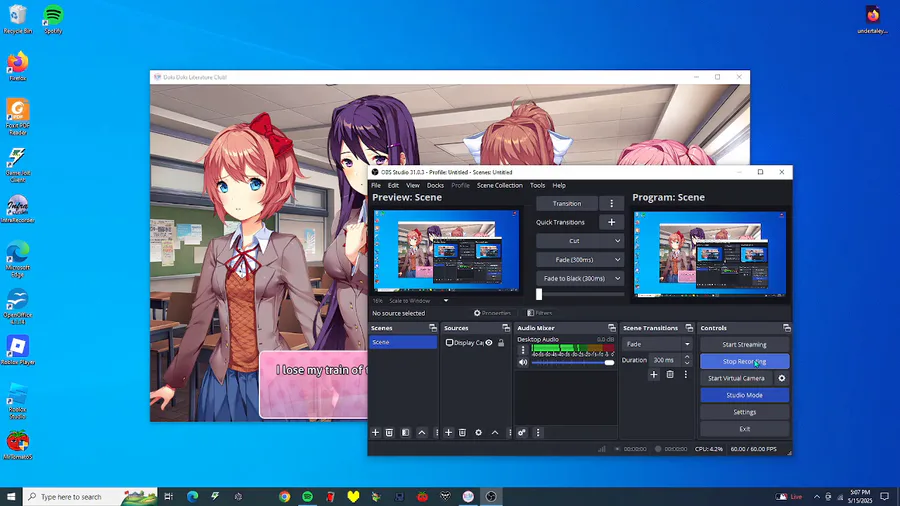Open the File menu in OBS
900x506 pixels.
pos(376,185)
